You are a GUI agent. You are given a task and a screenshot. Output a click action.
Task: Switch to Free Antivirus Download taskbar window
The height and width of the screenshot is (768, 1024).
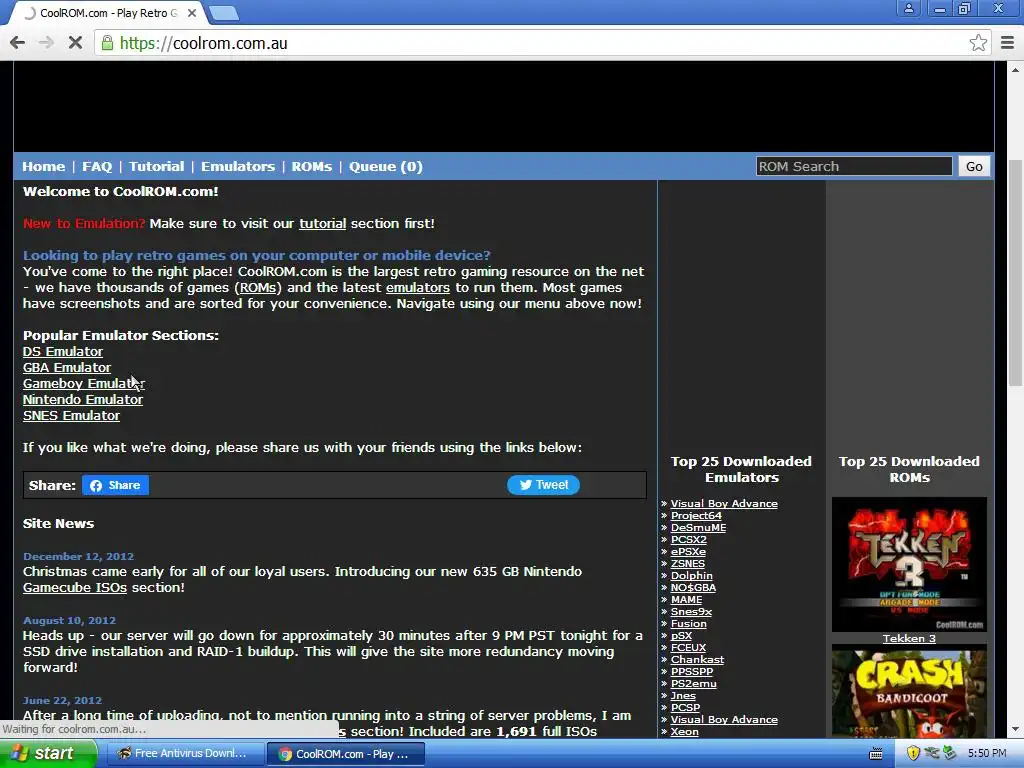click(185, 754)
